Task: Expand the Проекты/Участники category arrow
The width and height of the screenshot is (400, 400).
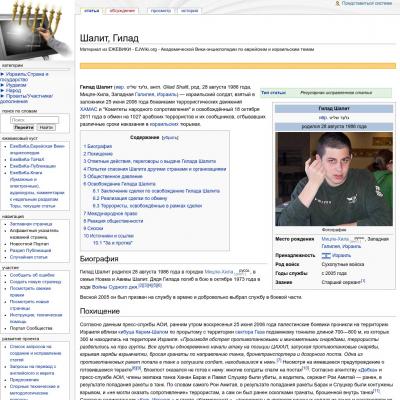Action: 2,96
